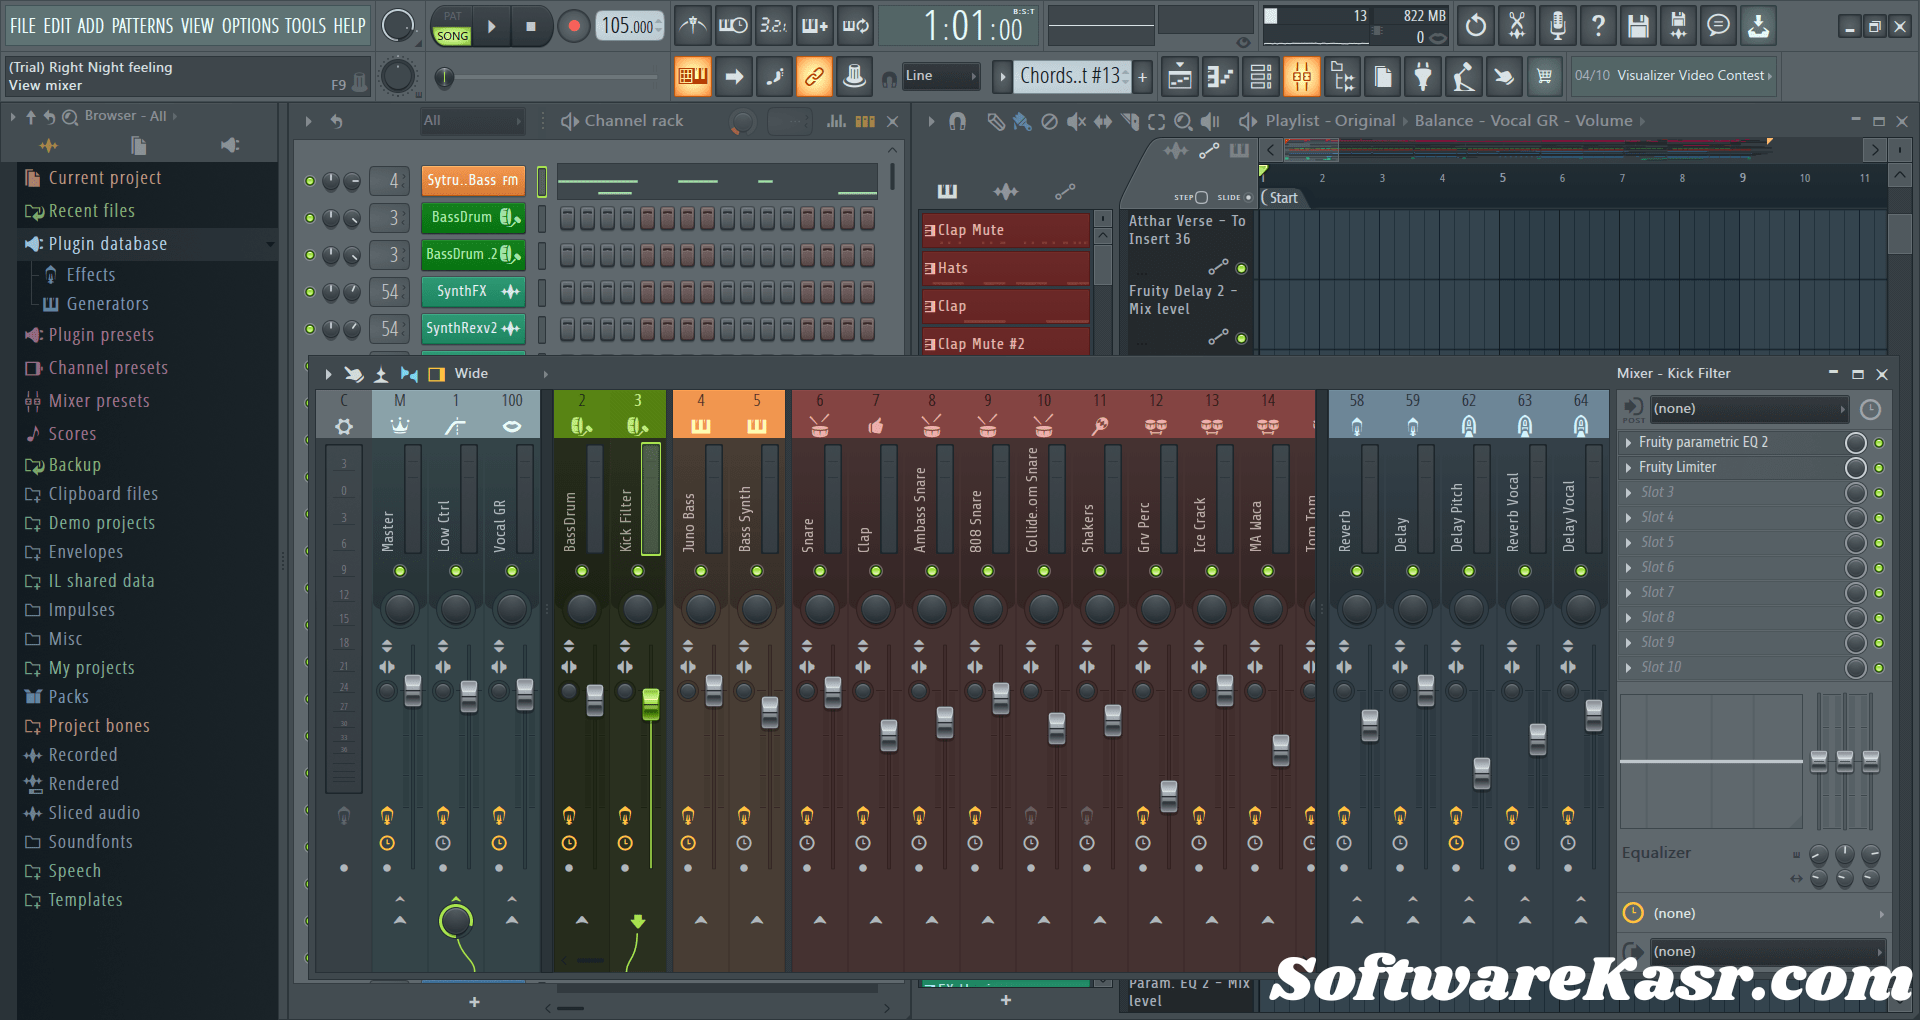Click the Effects item in Plugin database
This screenshot has height=1020, width=1920.
(x=90, y=274)
